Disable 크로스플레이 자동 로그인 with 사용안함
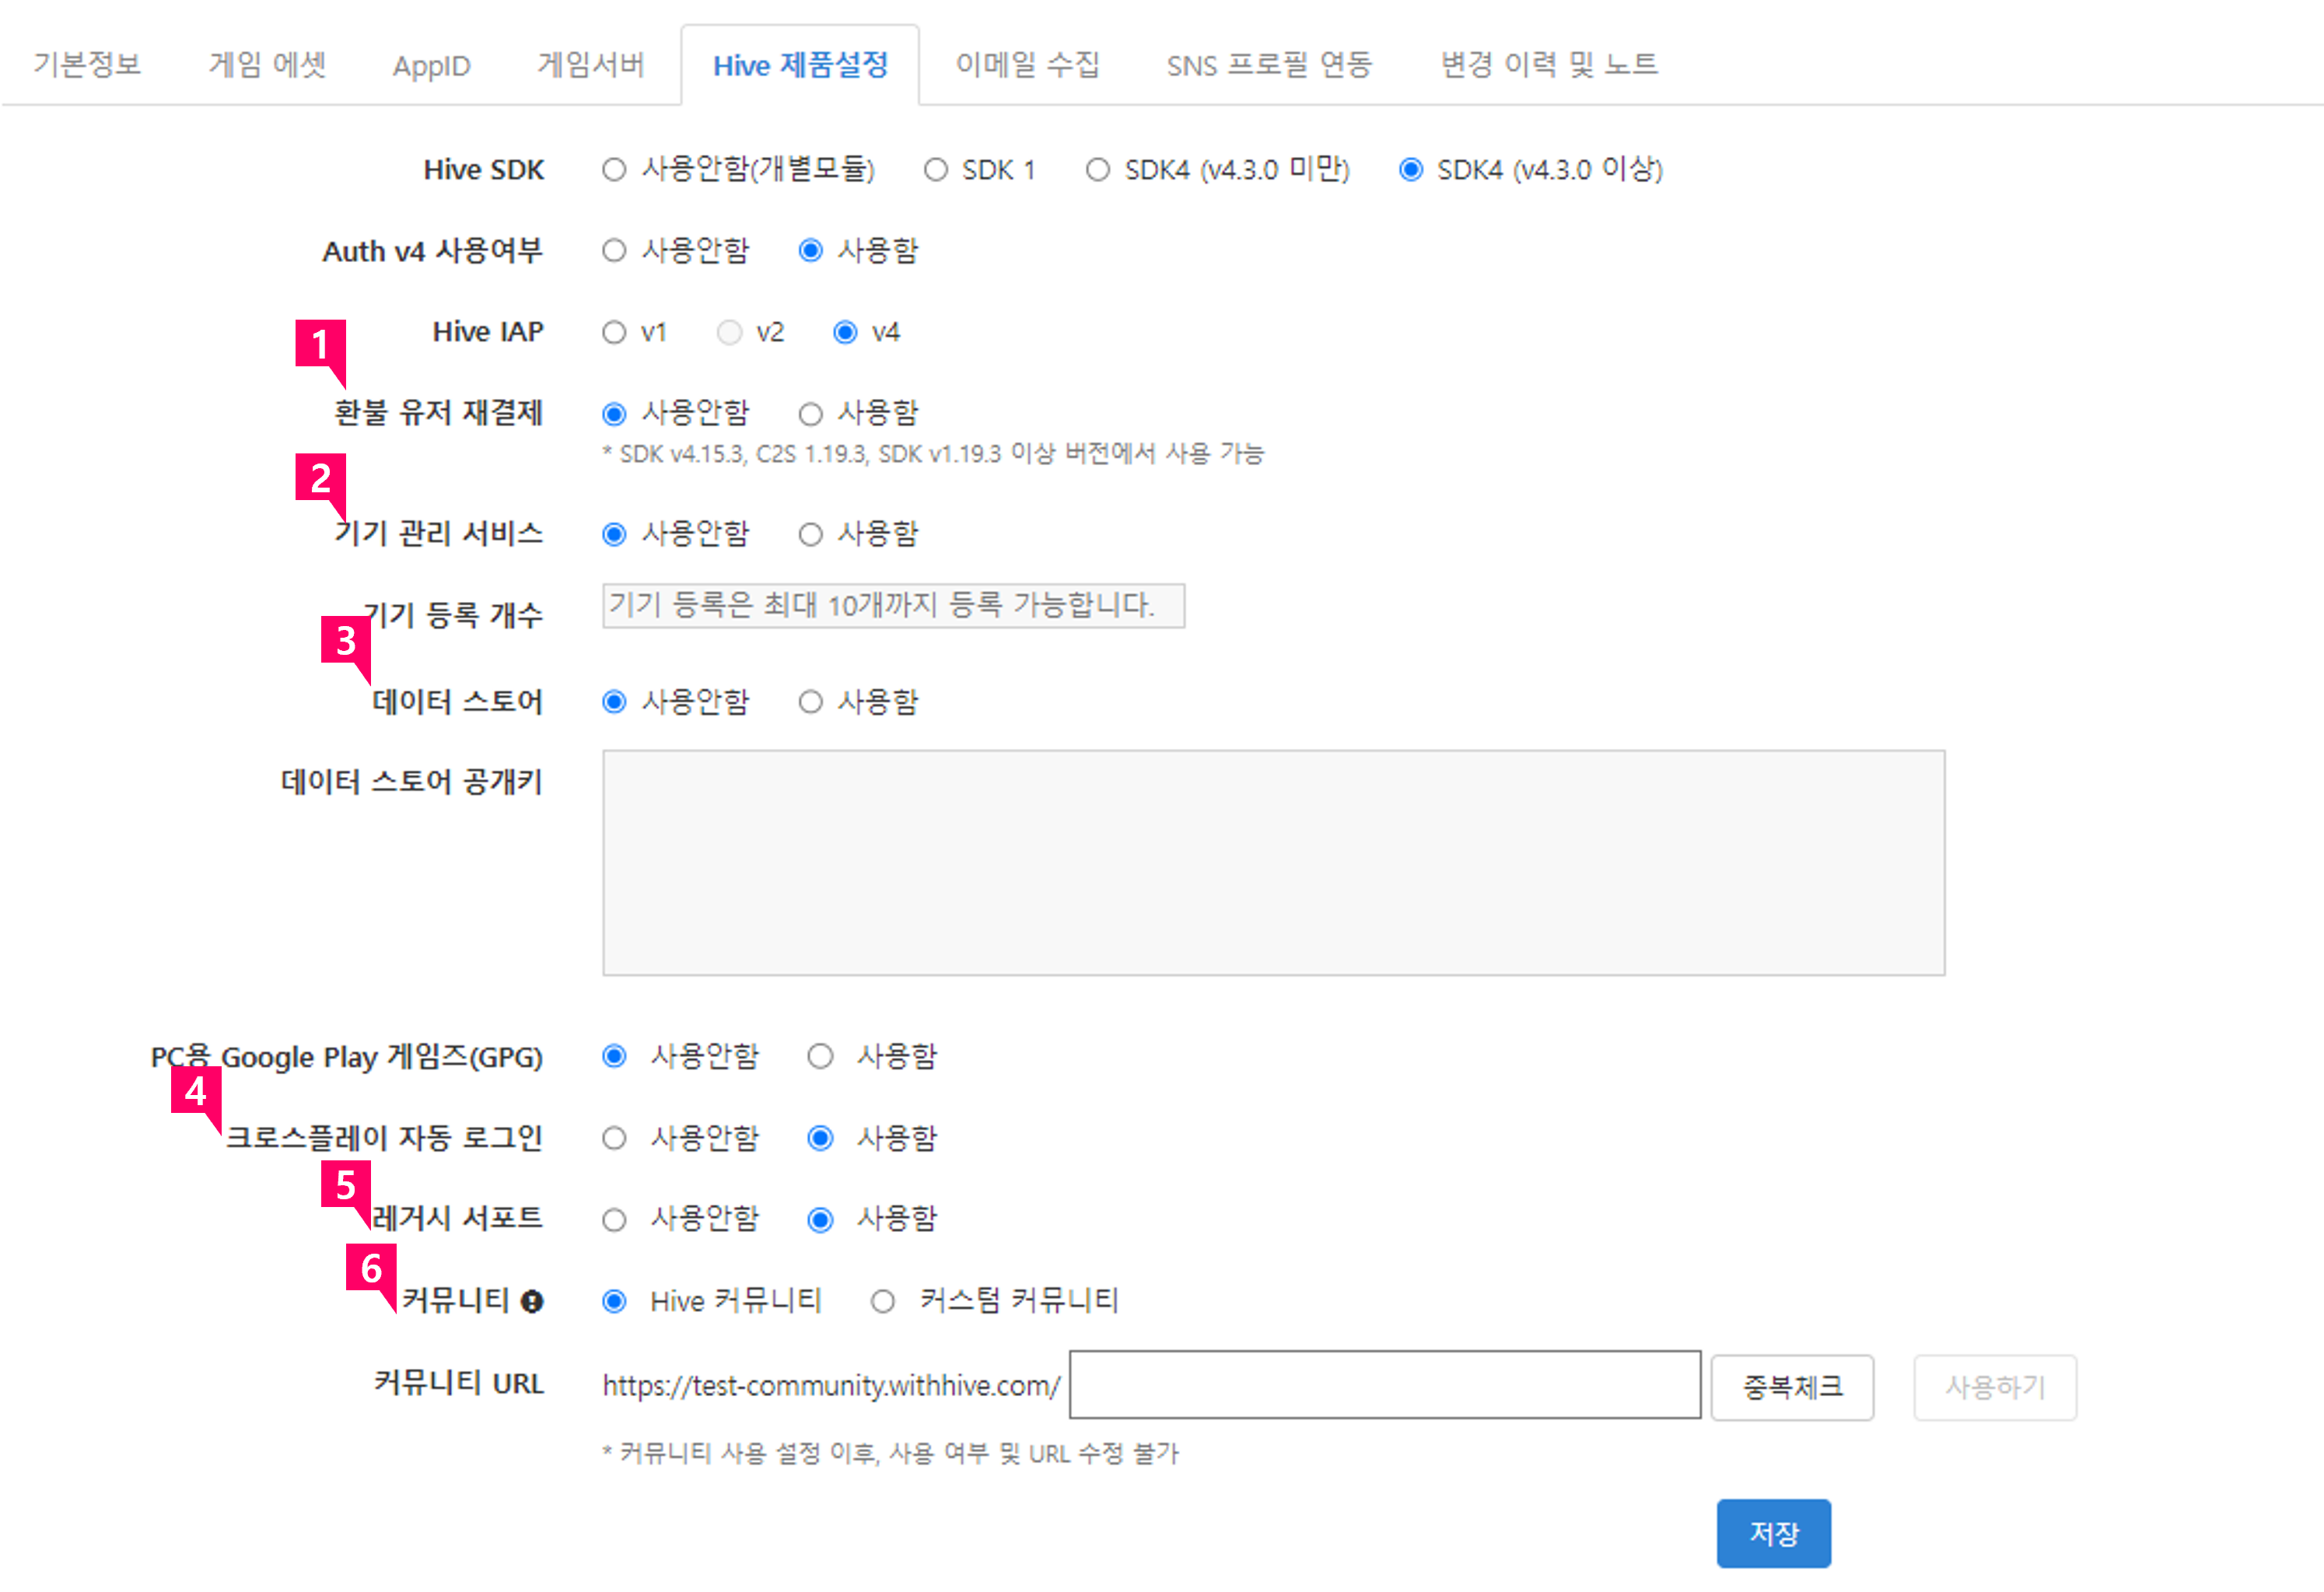This screenshot has width=2324, height=1592. point(614,1139)
